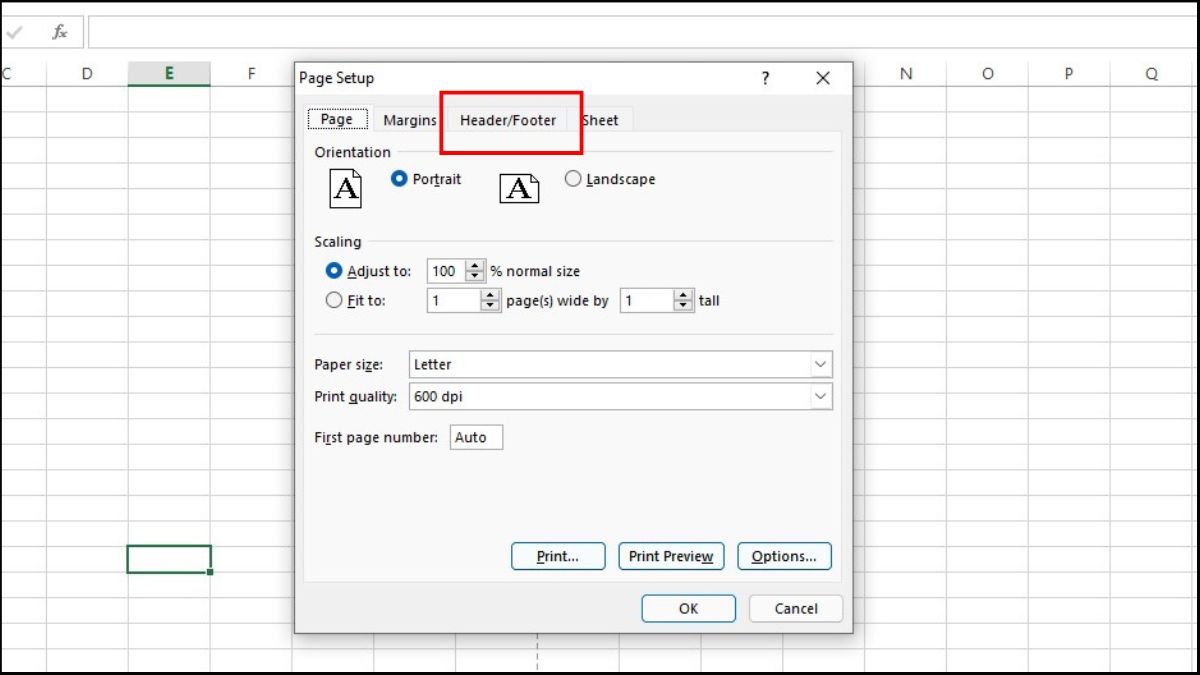Open the Sheet tab

[600, 120]
